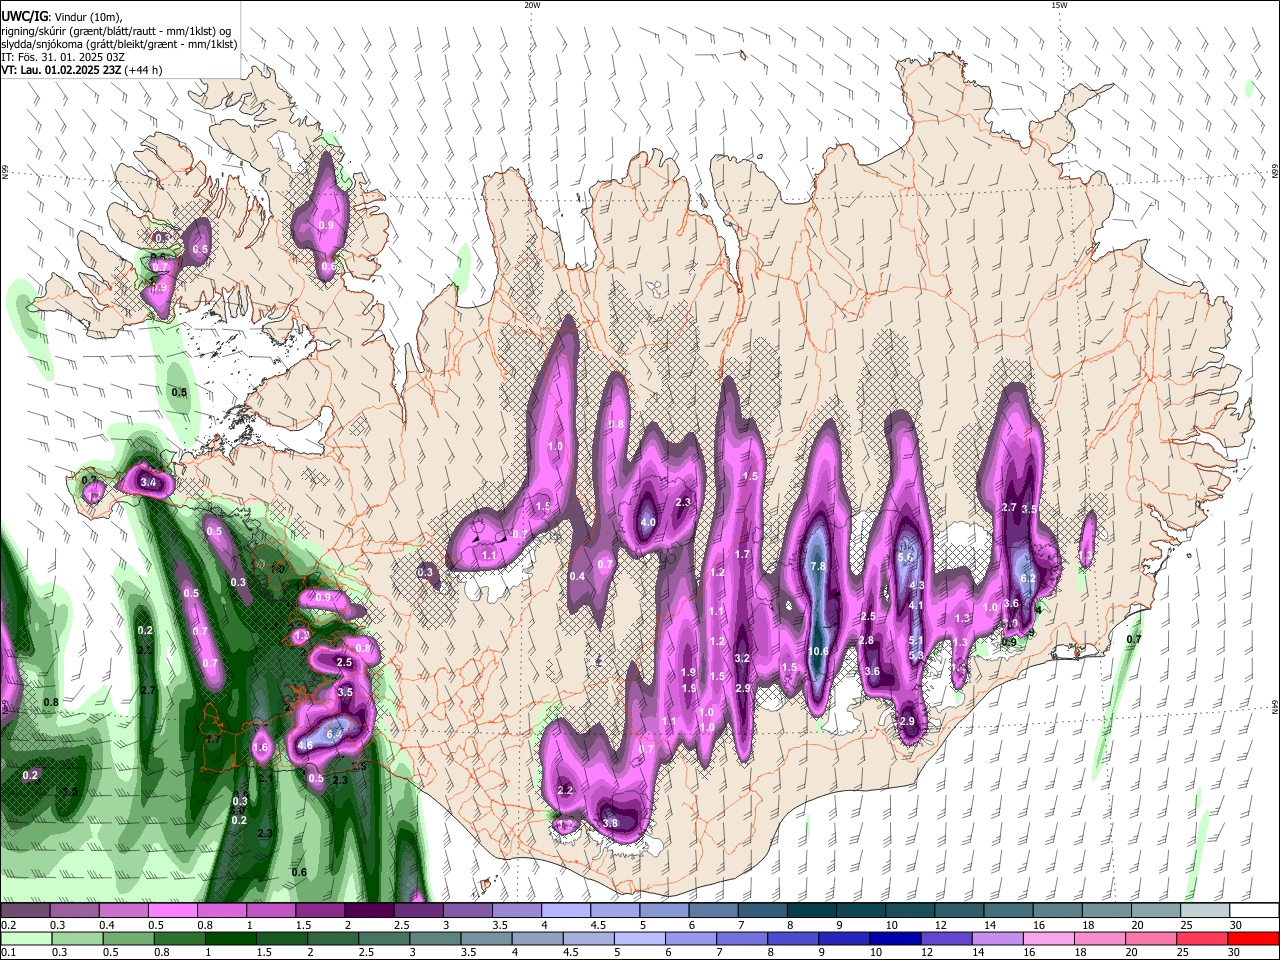The width and height of the screenshot is (1280, 960).
Task: Pick the grey-green swatch labeled 3 in lower legend
Action: click(x=435, y=938)
